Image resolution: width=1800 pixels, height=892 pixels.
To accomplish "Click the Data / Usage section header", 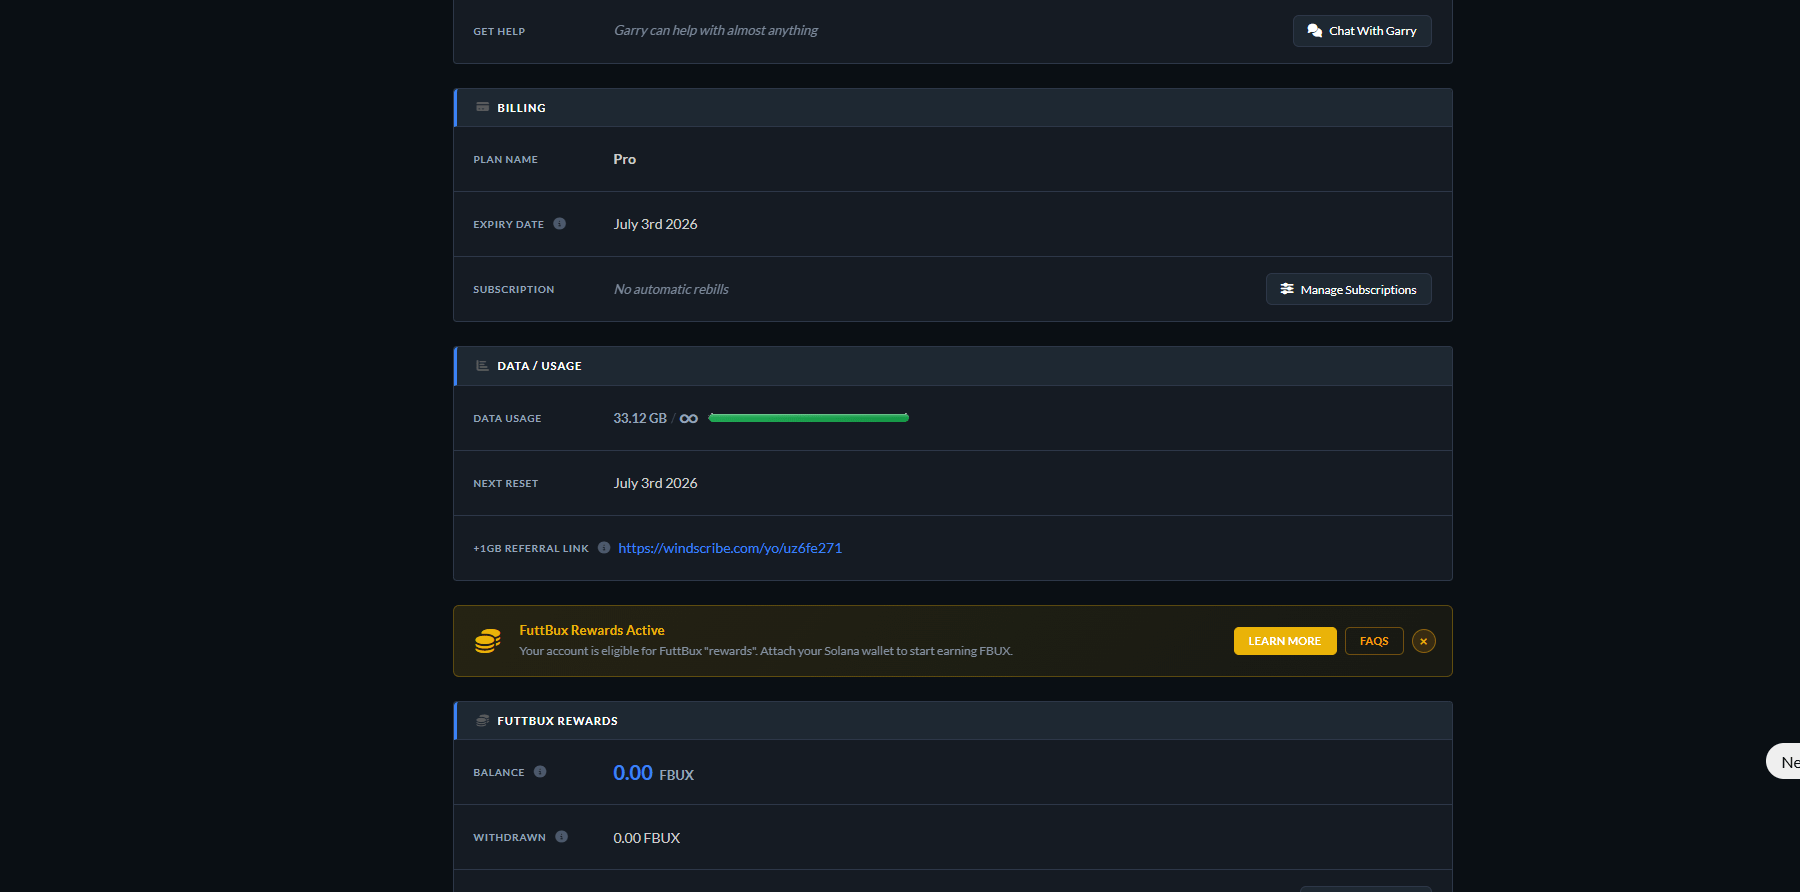I will tap(953, 366).
